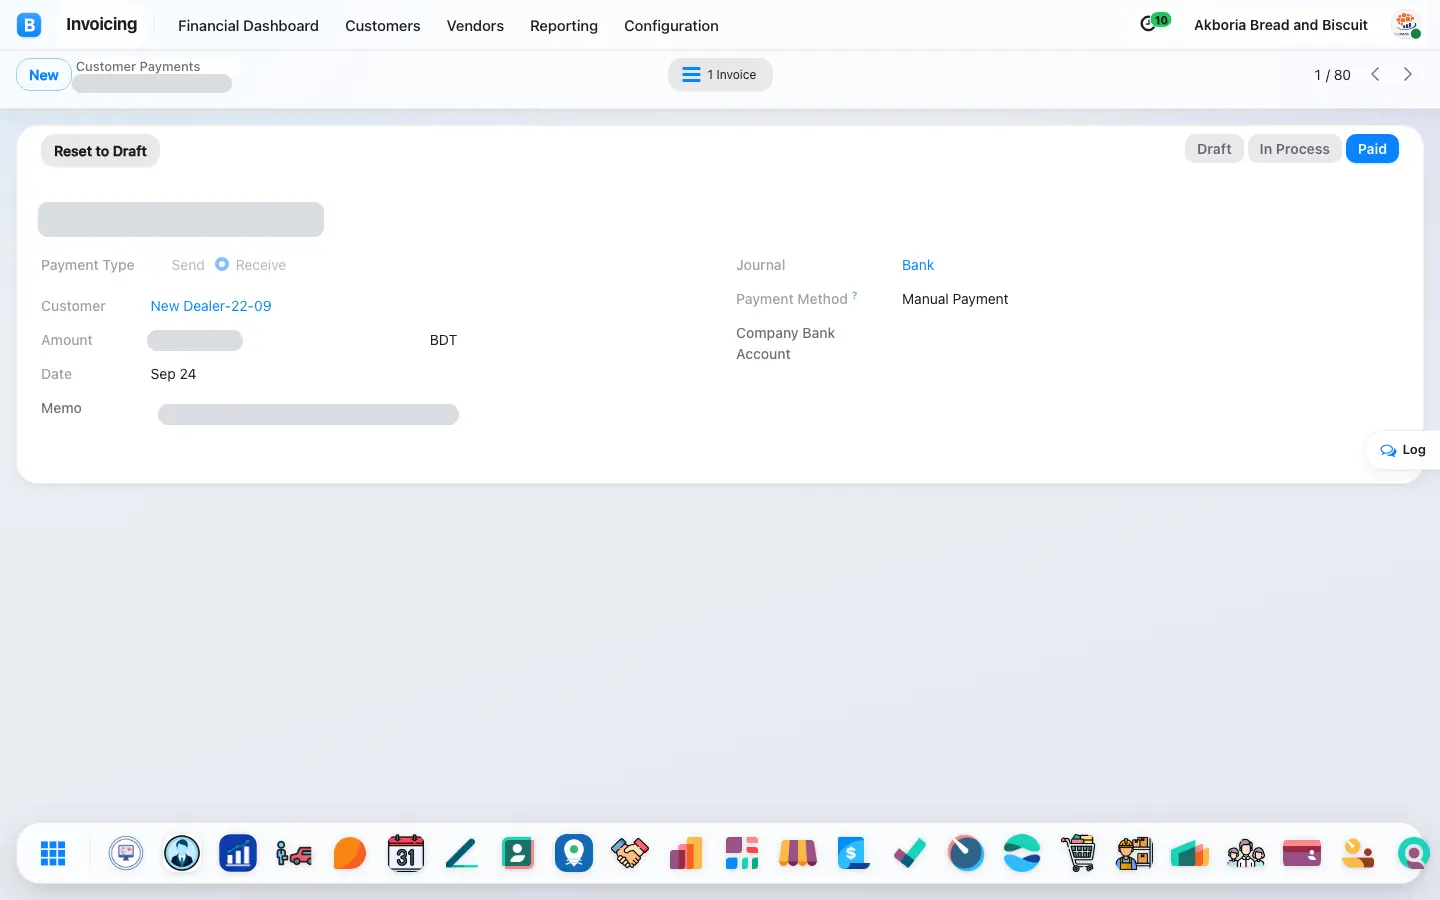This screenshot has width=1440, height=900.
Task: Open the calendar app showing 31
Action: click(x=406, y=853)
